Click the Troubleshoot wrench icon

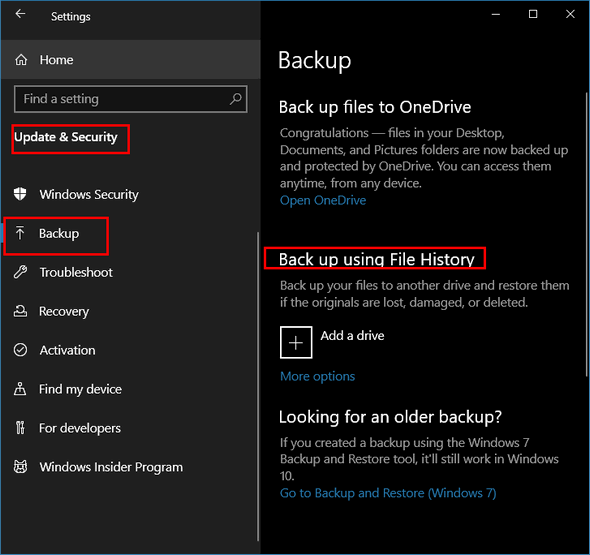pos(20,272)
